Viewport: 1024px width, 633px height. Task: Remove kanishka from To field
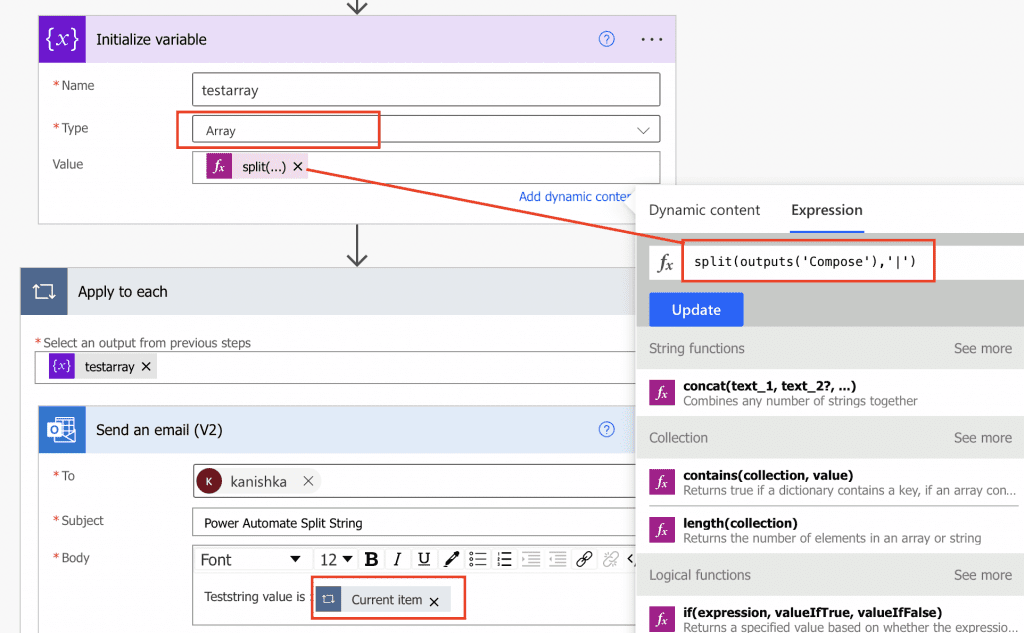click(x=308, y=481)
